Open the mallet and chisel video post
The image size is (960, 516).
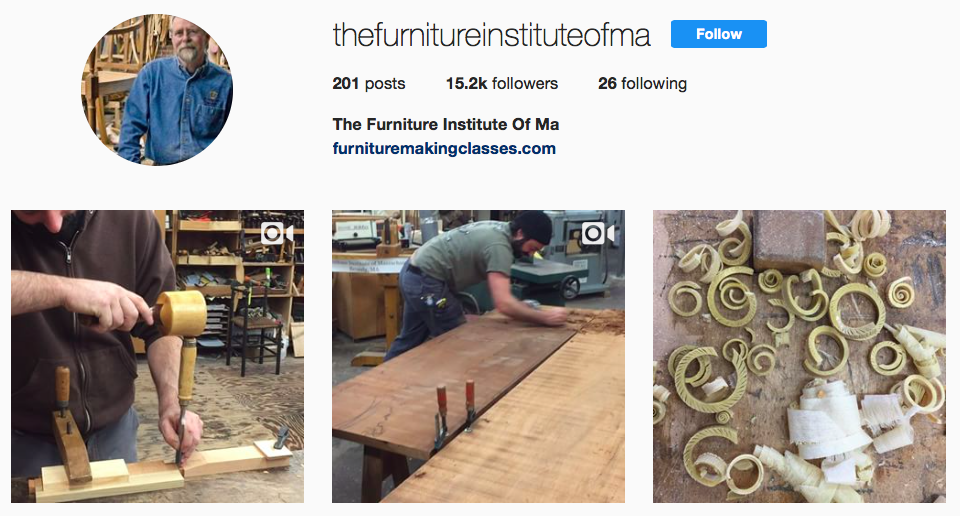(x=157, y=356)
